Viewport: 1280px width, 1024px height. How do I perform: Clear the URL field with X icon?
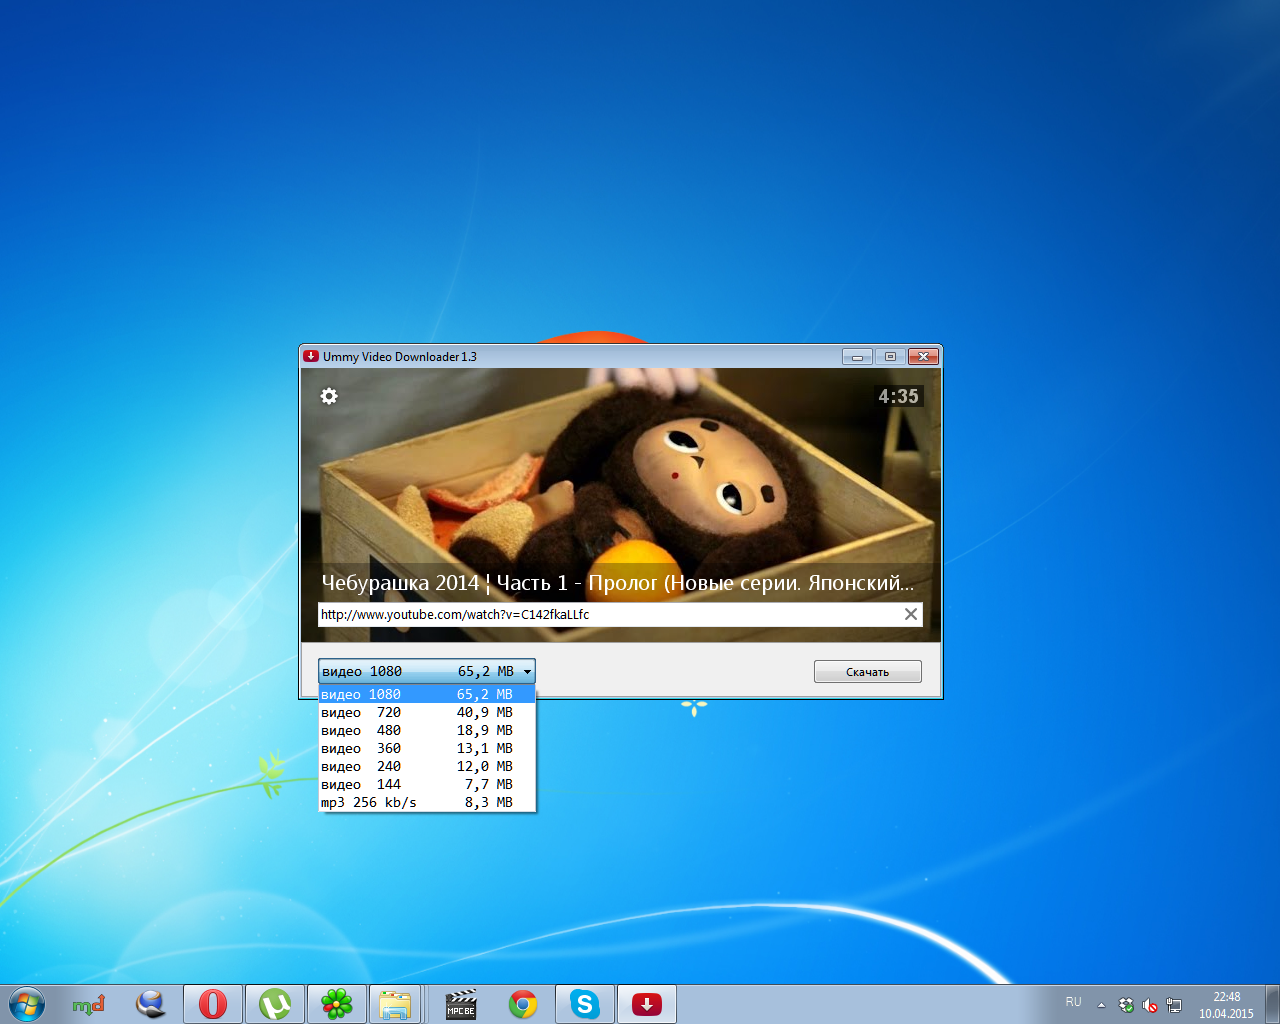click(911, 614)
